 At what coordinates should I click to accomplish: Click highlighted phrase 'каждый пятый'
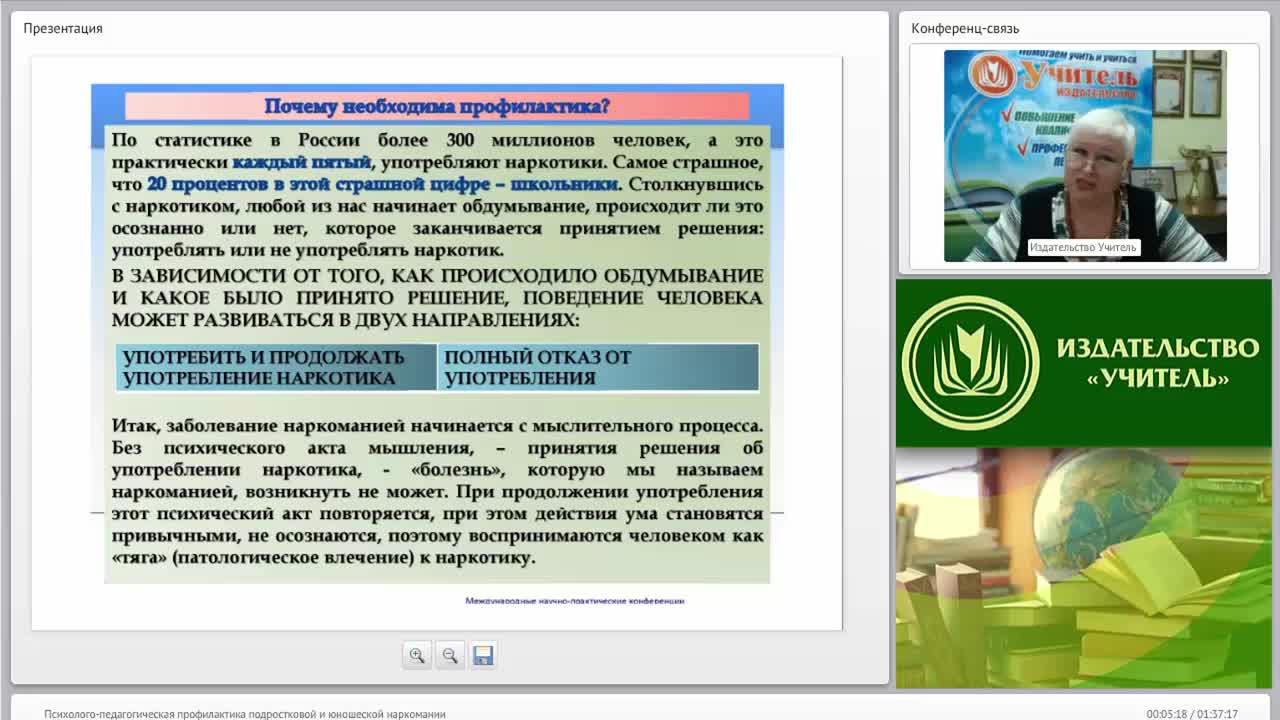tap(302, 161)
